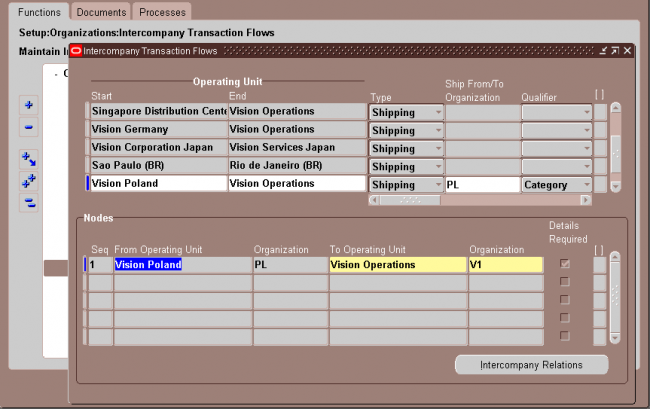The width and height of the screenshot is (650, 409).
Task: Click the Vision Services Japan end field
Action: pyautogui.click(x=297, y=148)
